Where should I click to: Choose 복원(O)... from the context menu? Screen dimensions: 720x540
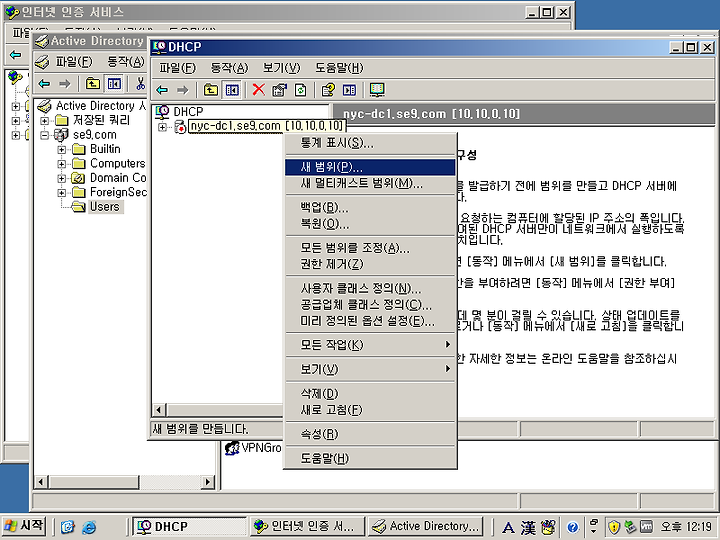[x=370, y=224]
